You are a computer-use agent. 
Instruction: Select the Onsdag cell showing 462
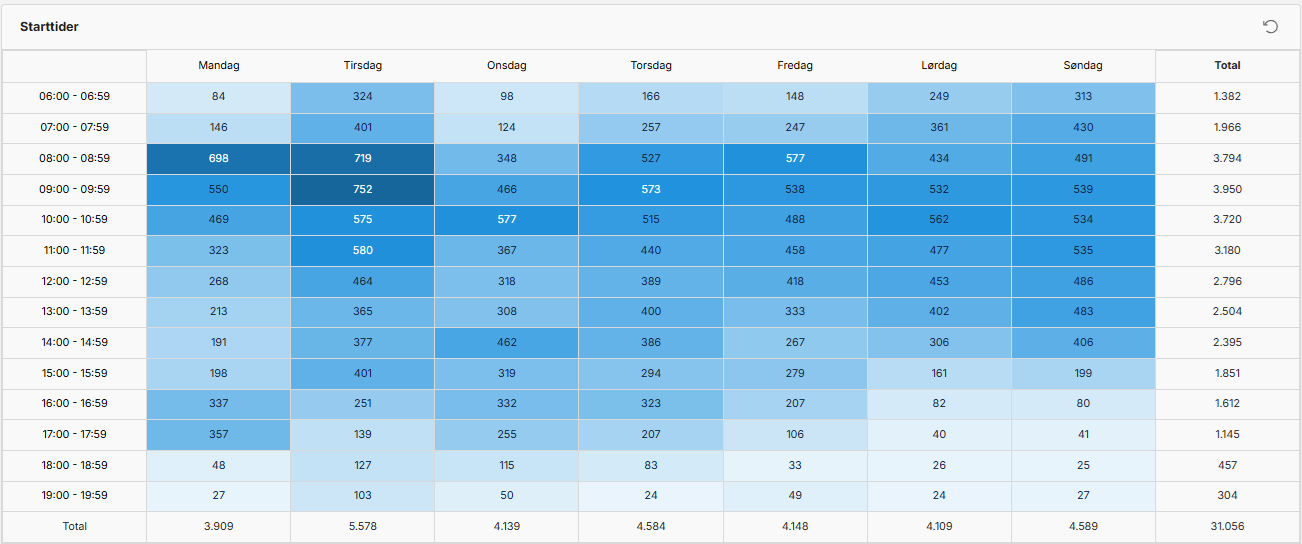(507, 342)
